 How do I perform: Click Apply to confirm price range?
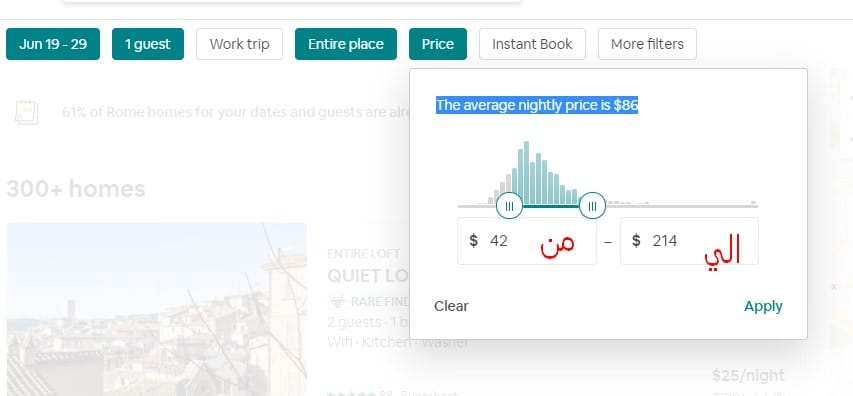pos(763,306)
